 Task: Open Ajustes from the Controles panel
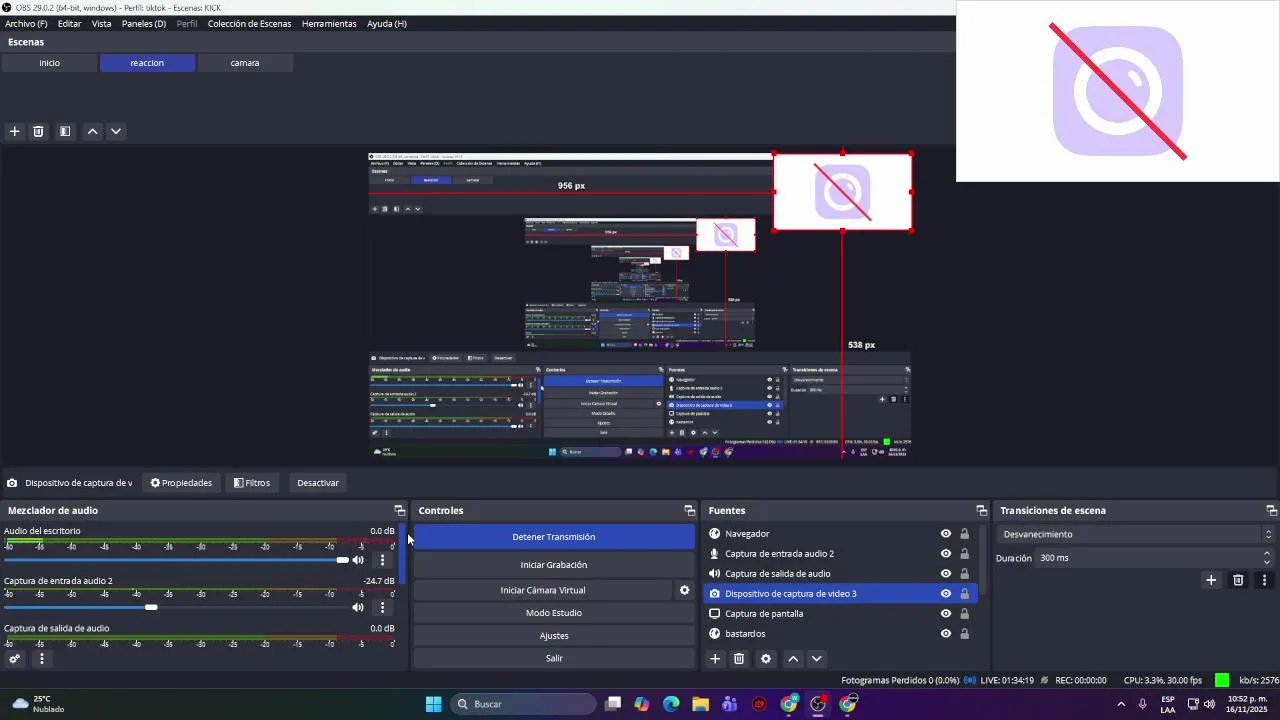coord(554,636)
